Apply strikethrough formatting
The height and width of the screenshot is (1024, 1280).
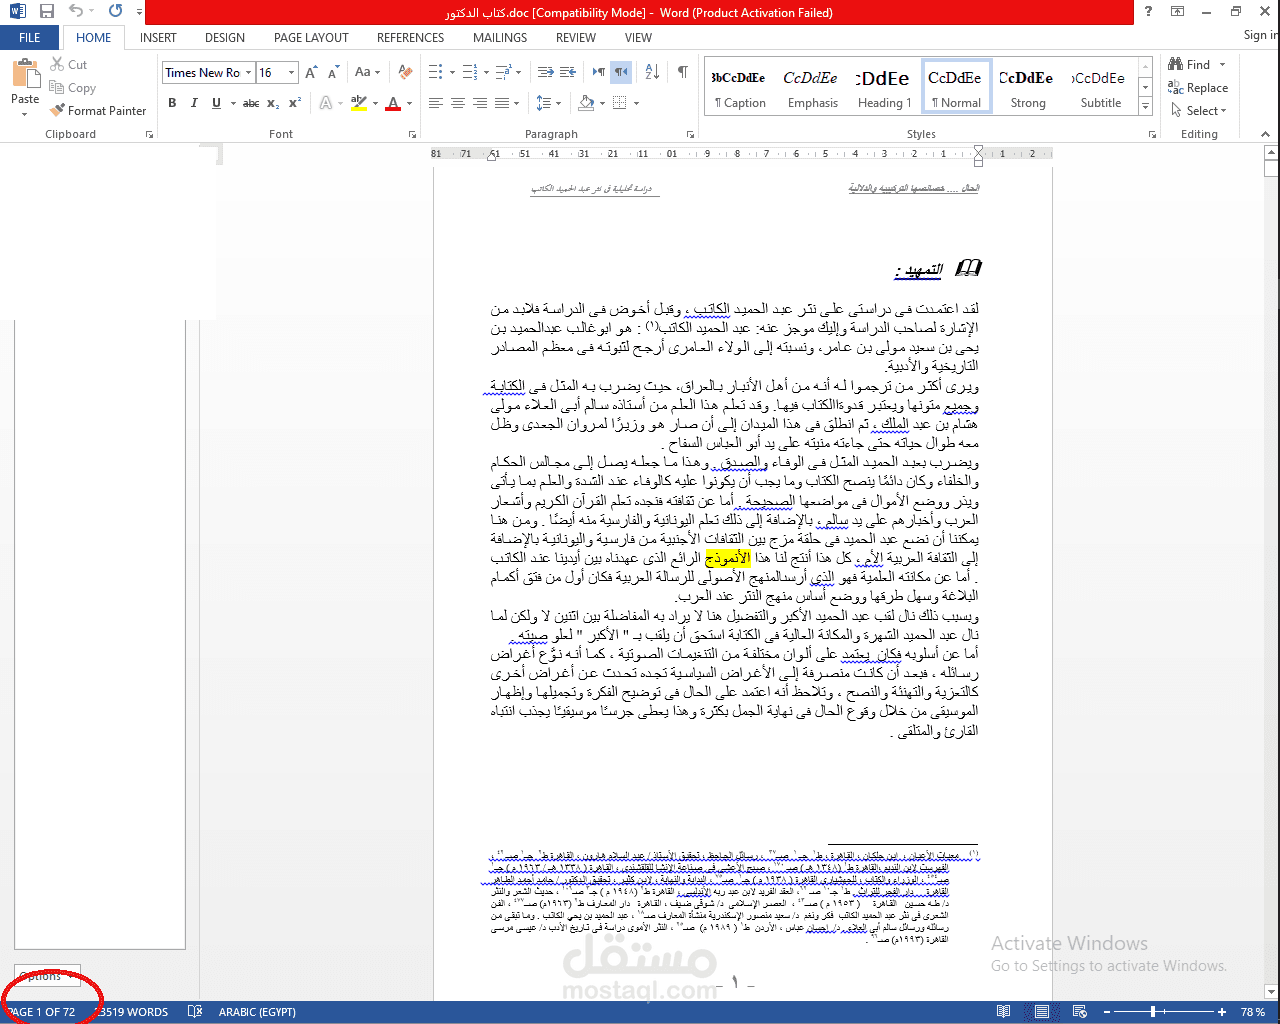(251, 103)
